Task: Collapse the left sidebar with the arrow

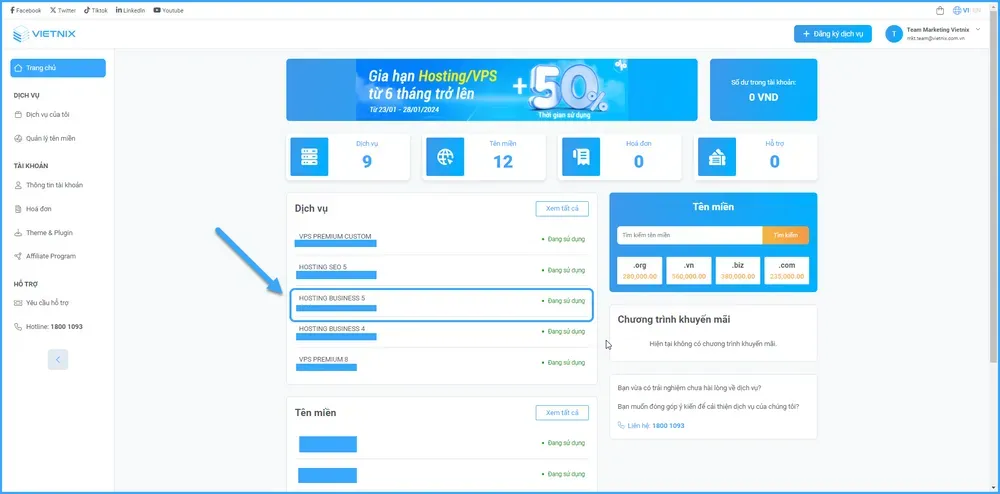Action: (58, 359)
